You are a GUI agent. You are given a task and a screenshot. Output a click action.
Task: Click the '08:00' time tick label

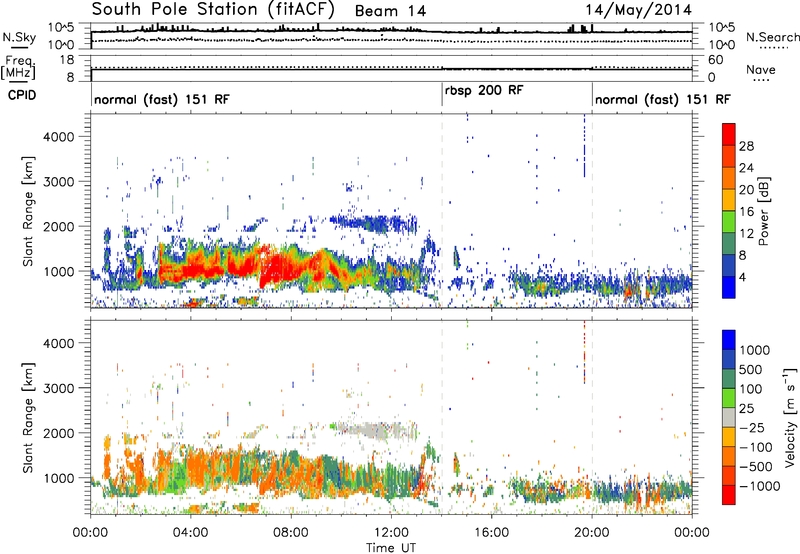click(291, 533)
